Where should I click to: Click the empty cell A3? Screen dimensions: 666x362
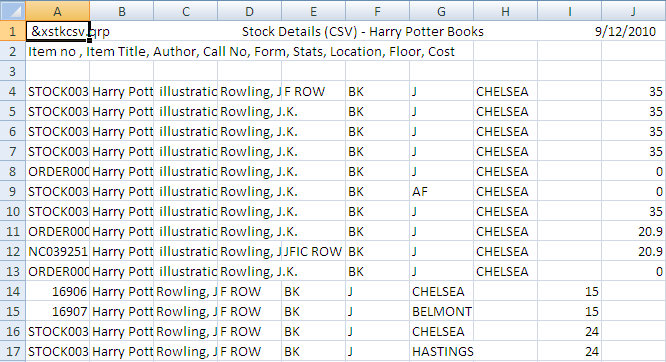(x=58, y=71)
